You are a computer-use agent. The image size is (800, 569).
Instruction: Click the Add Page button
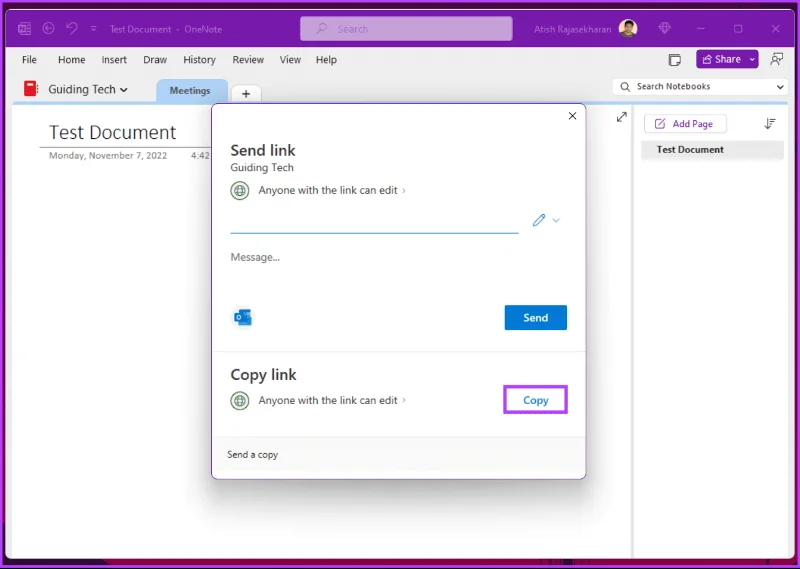[685, 123]
